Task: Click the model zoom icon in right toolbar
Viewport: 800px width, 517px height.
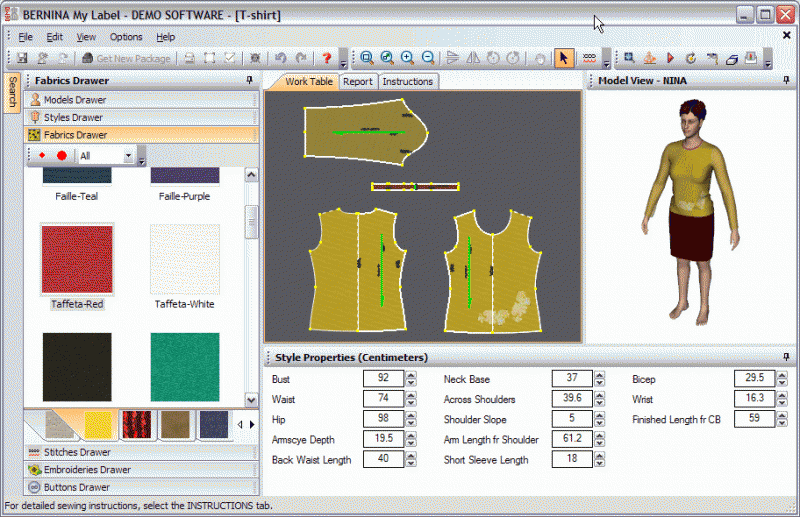Action: click(629, 58)
